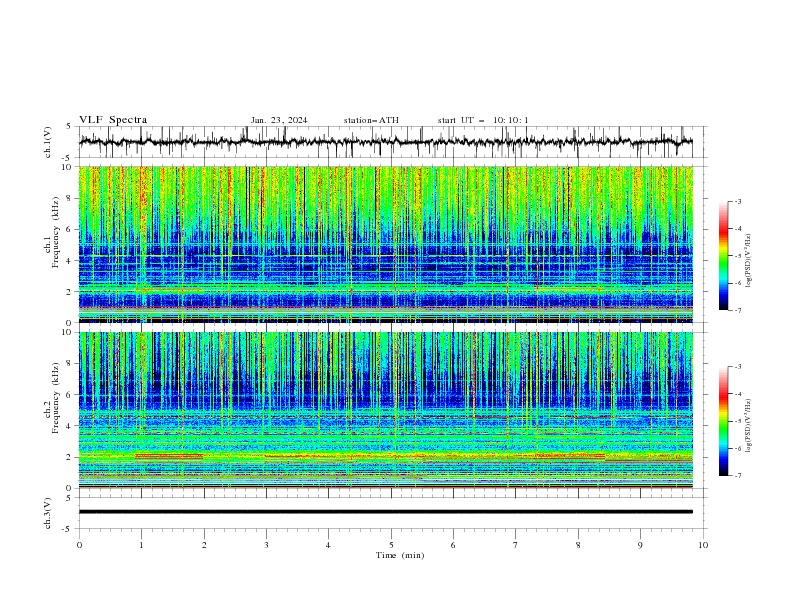The height and width of the screenshot is (612, 792).
Task: Click the 'start UT = 10:10:1' label
Action: point(483,120)
